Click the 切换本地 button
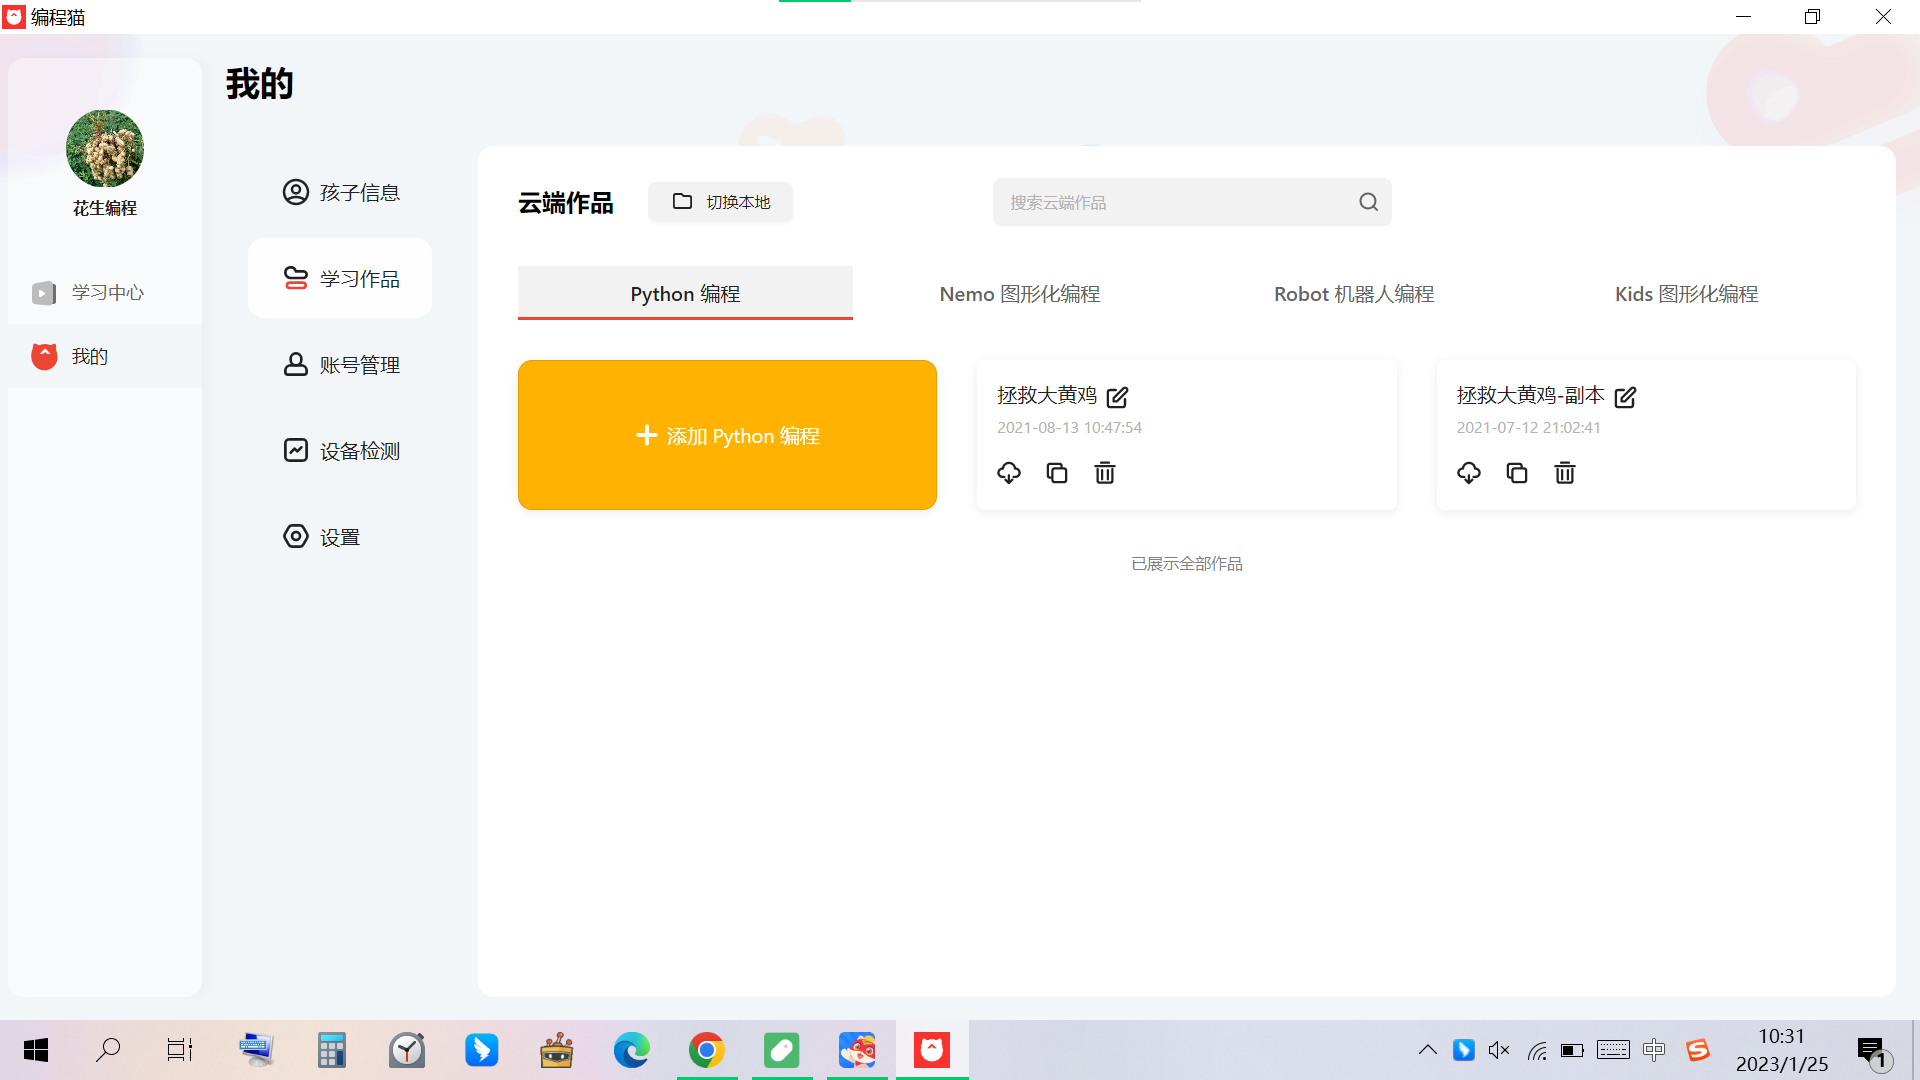The width and height of the screenshot is (1920, 1080). [x=720, y=202]
